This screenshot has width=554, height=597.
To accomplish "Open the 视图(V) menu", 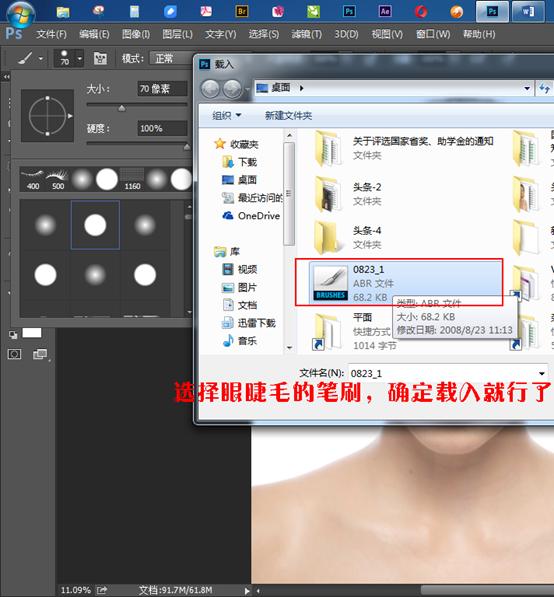I will (387, 34).
